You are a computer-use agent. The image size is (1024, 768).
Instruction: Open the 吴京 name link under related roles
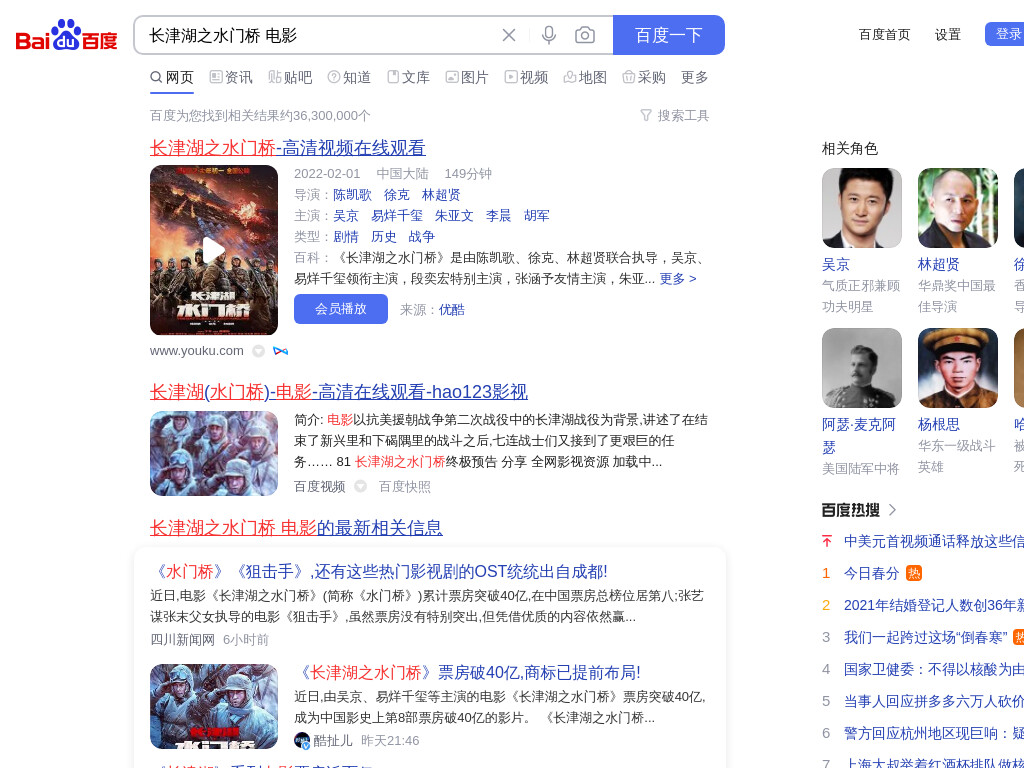pyautogui.click(x=836, y=264)
